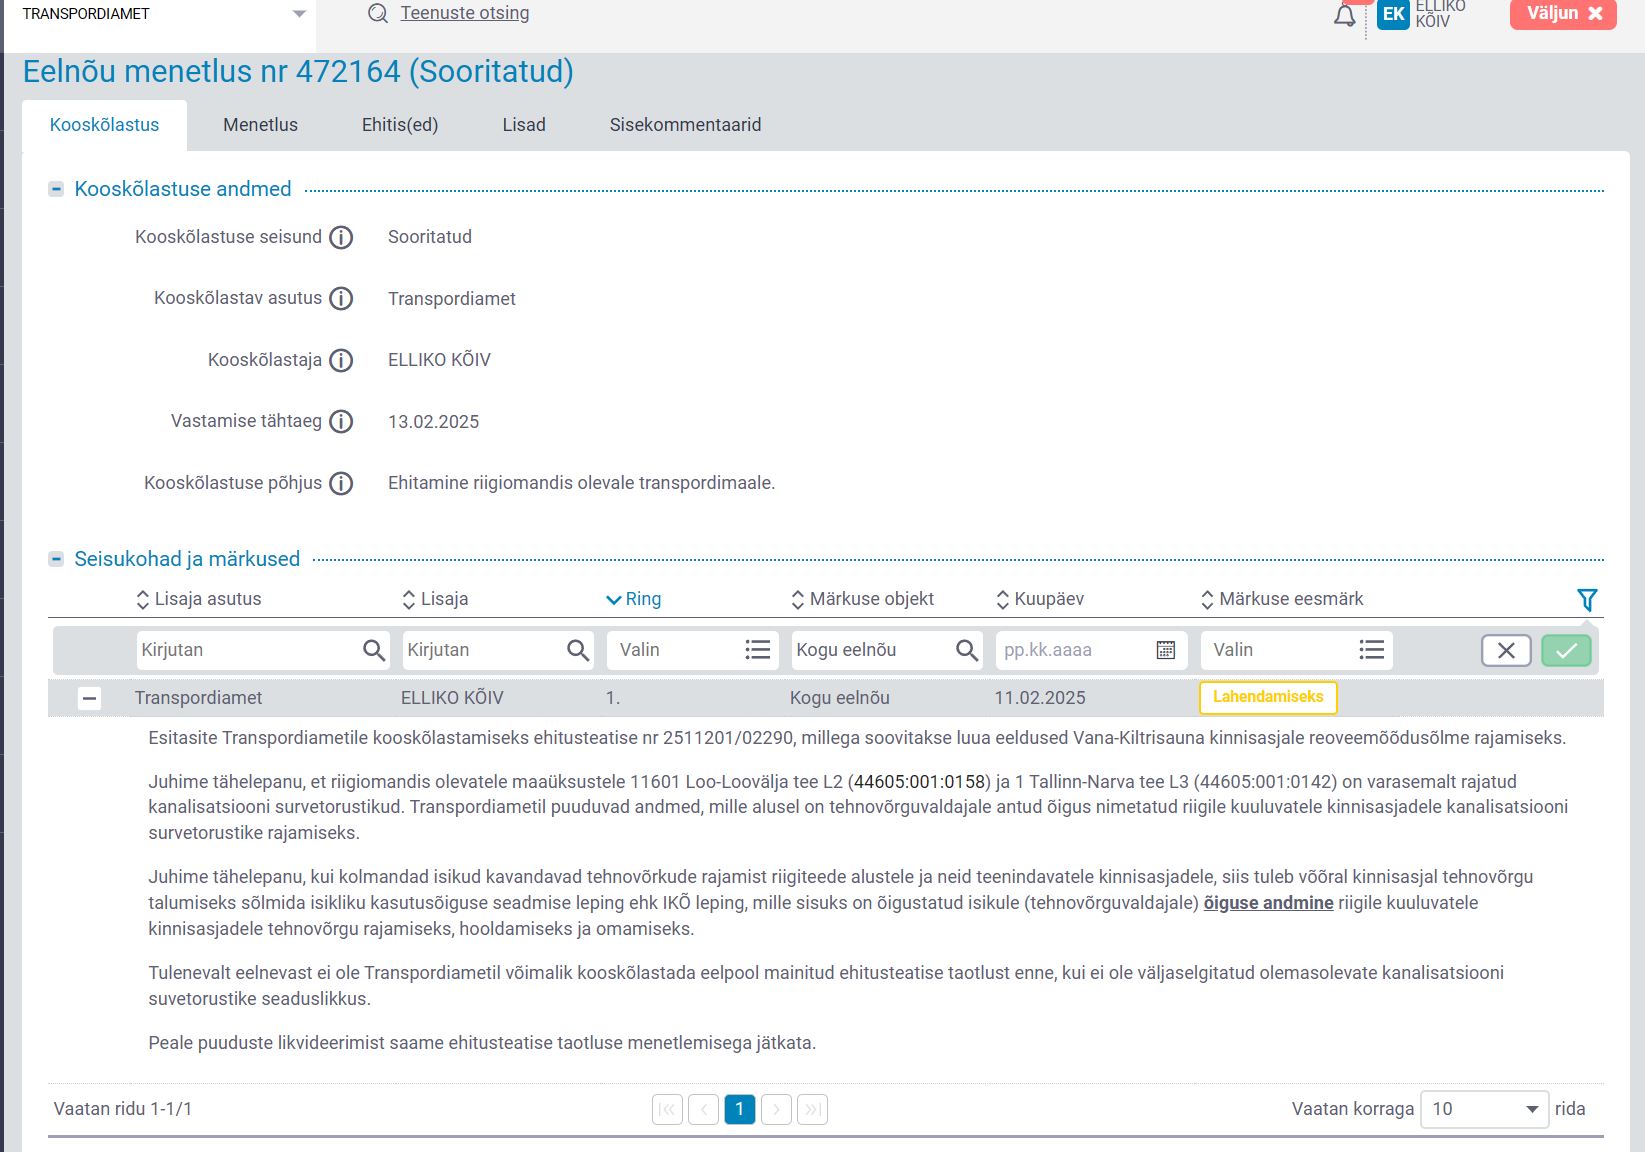Go to last page of results
Viewport: 1645px width, 1152px height.
click(x=812, y=1109)
